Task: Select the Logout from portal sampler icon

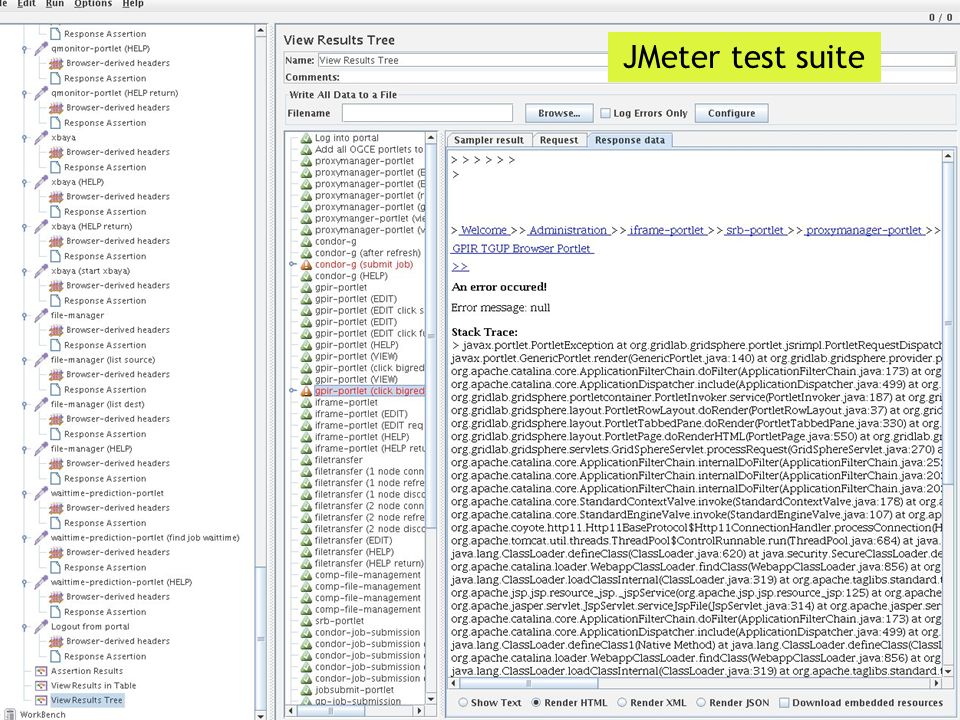Action: (x=41, y=627)
